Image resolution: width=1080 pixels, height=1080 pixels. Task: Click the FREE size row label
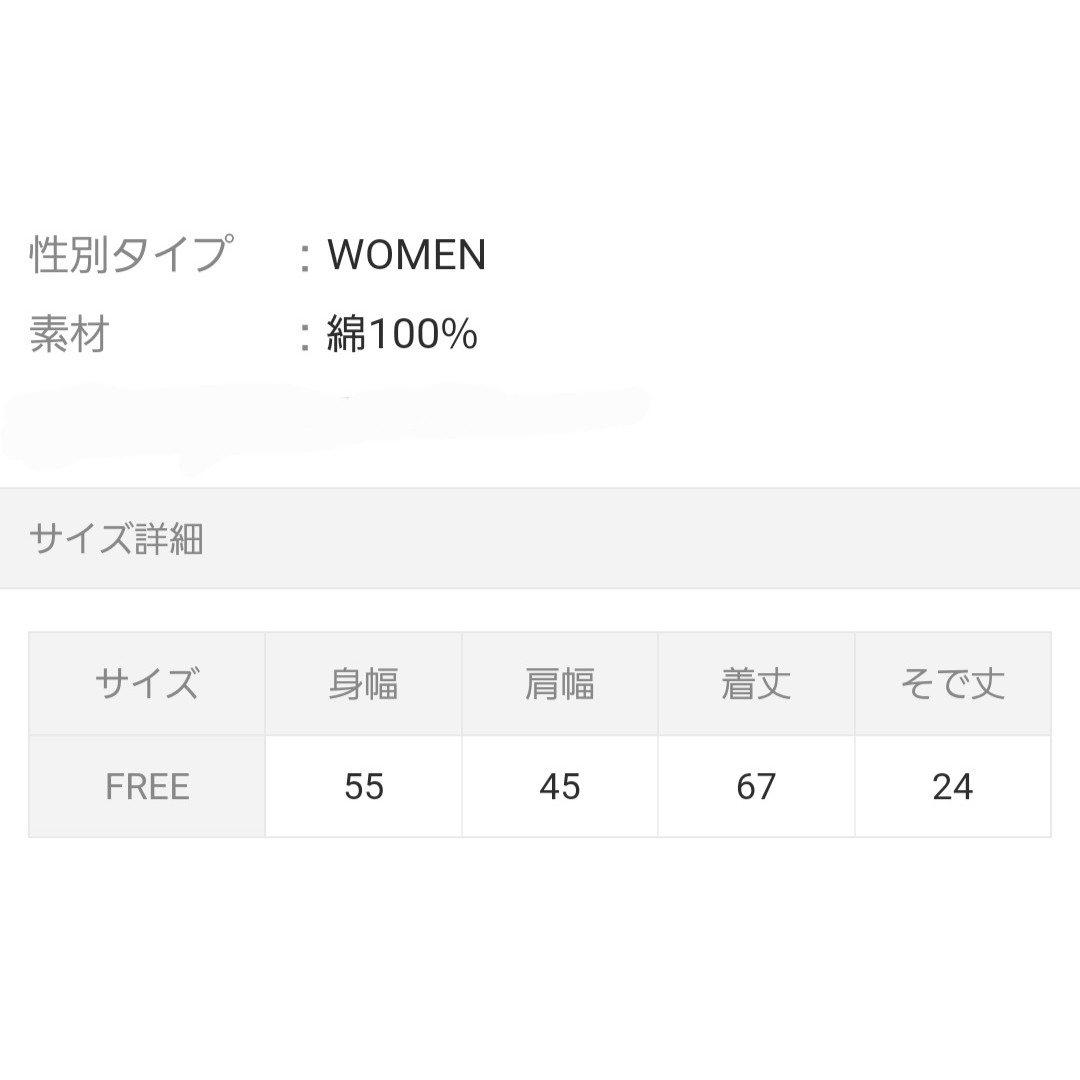[x=147, y=786]
